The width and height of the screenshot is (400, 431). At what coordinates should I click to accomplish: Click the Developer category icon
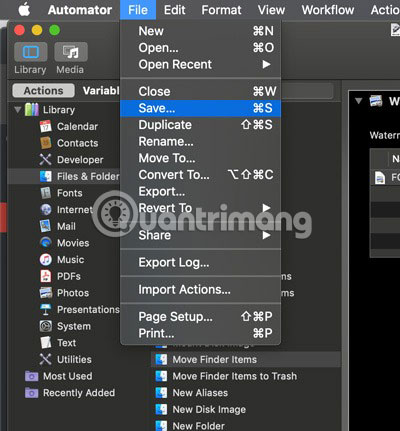click(x=46, y=160)
